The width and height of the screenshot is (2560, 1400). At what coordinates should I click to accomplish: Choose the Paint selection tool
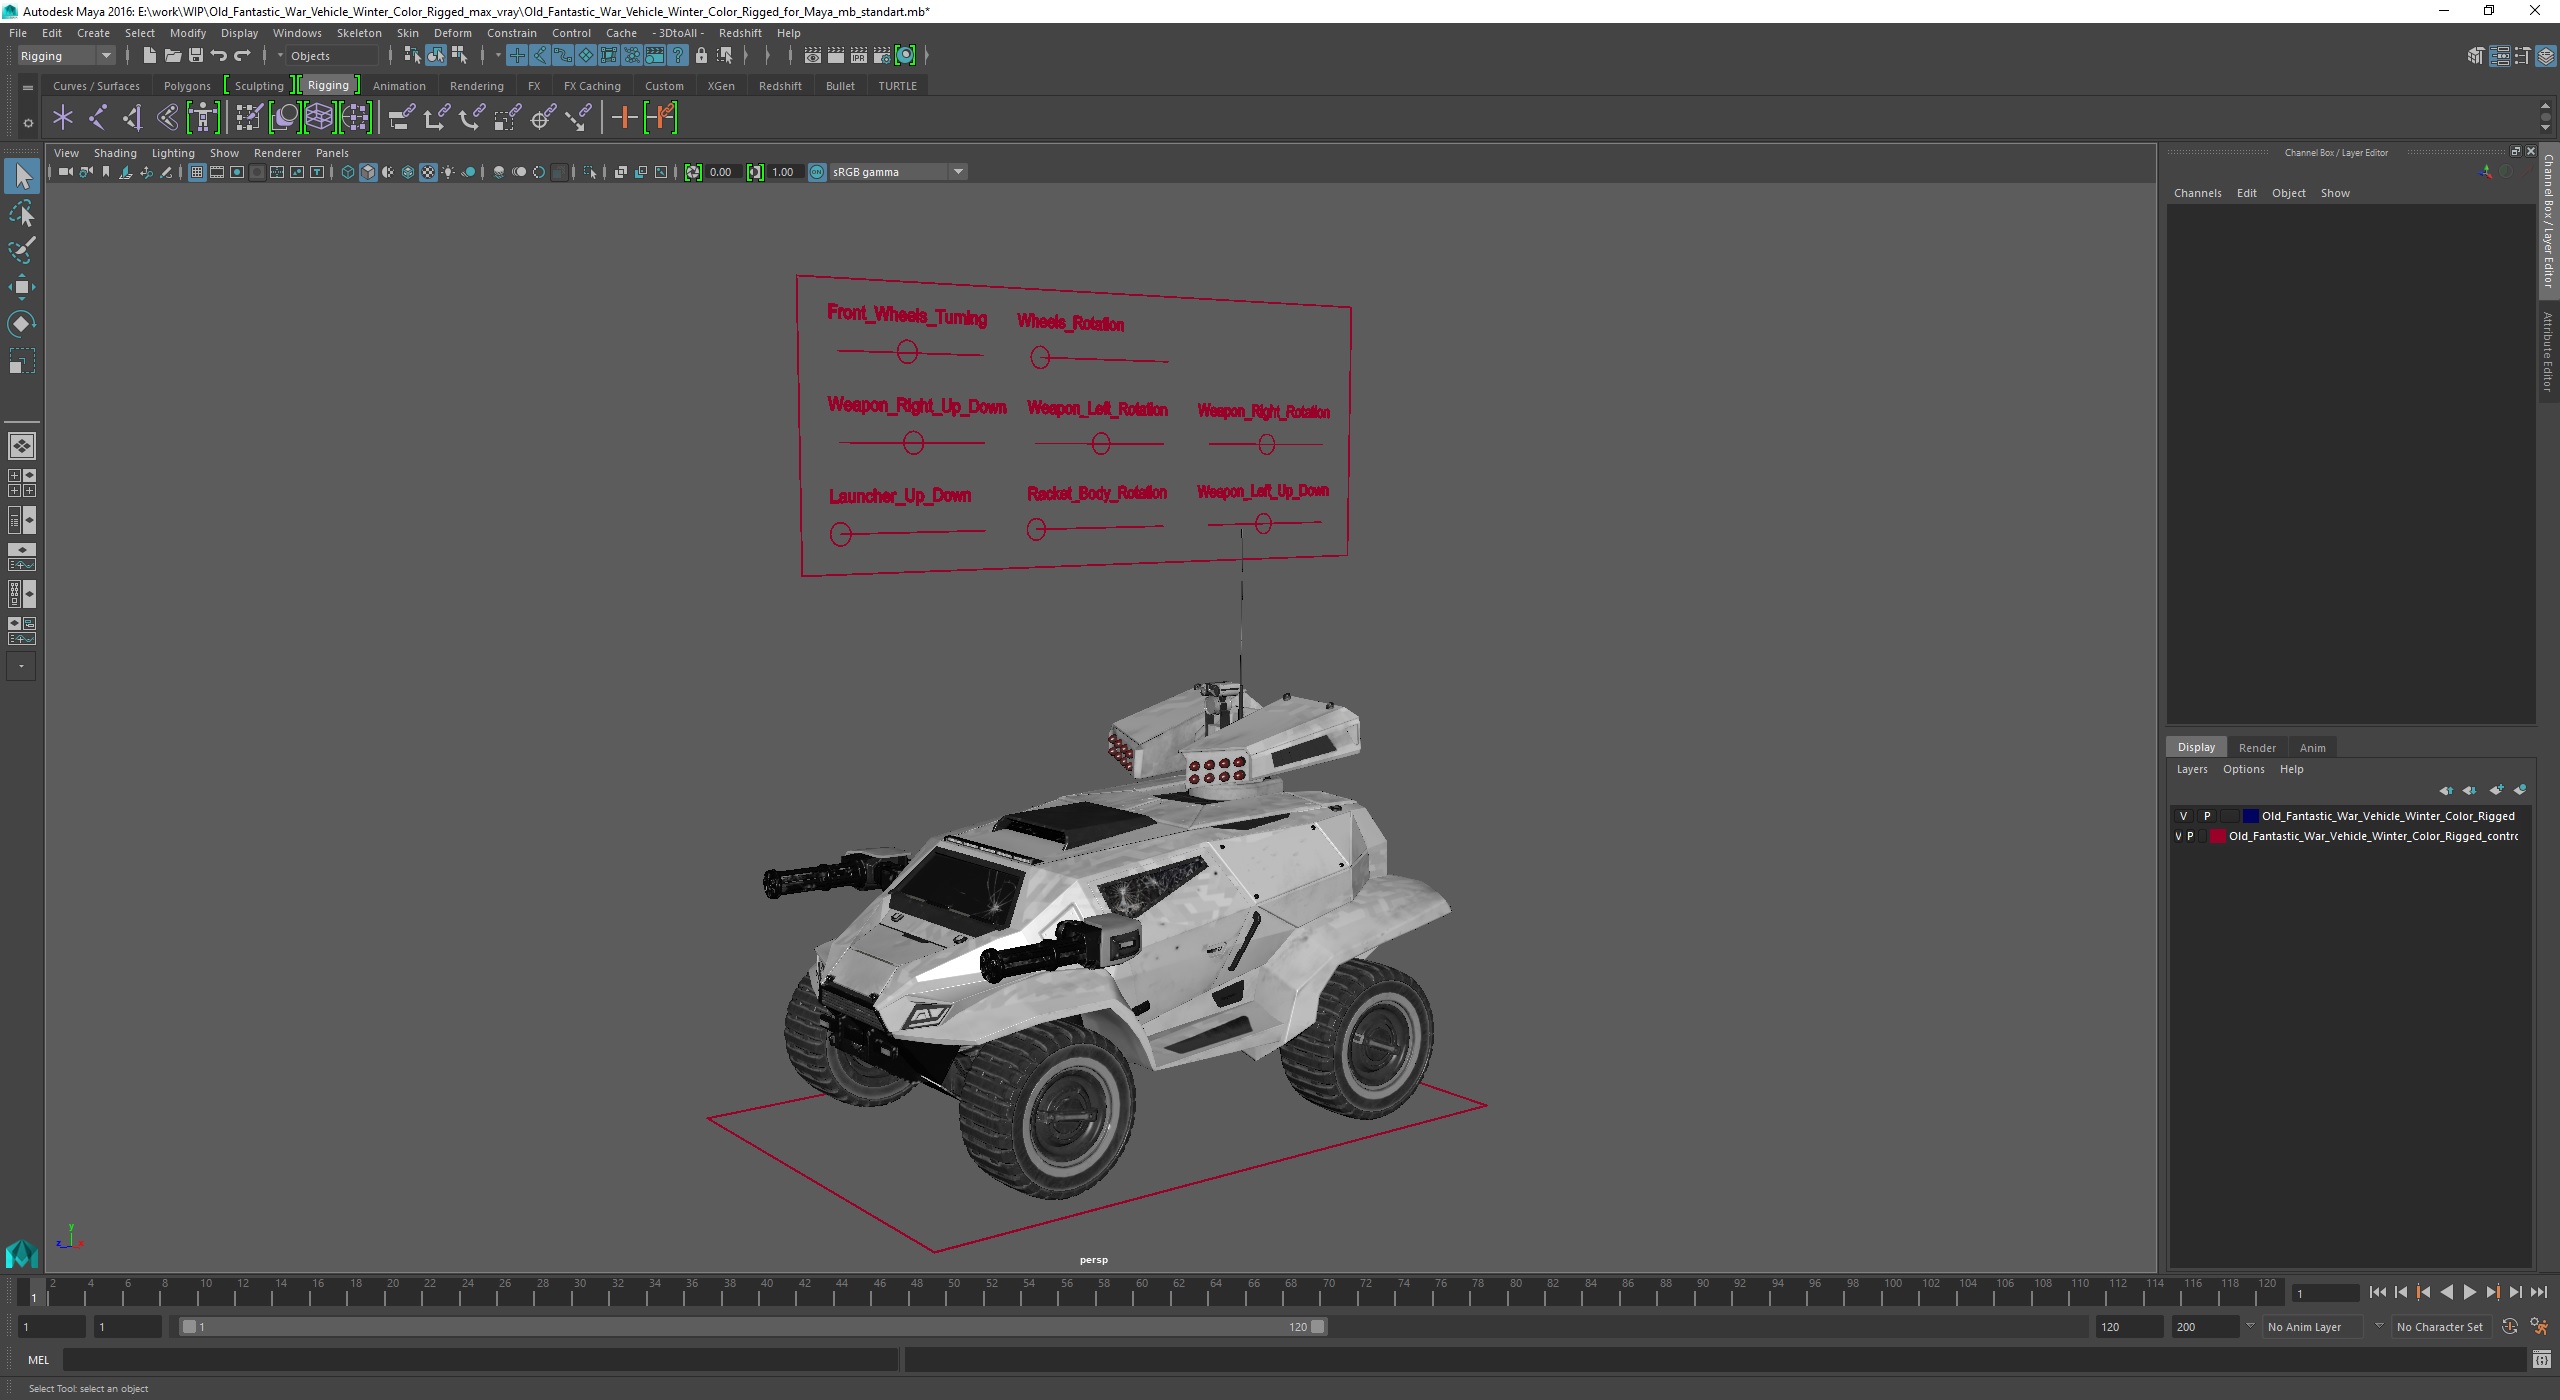[x=22, y=250]
